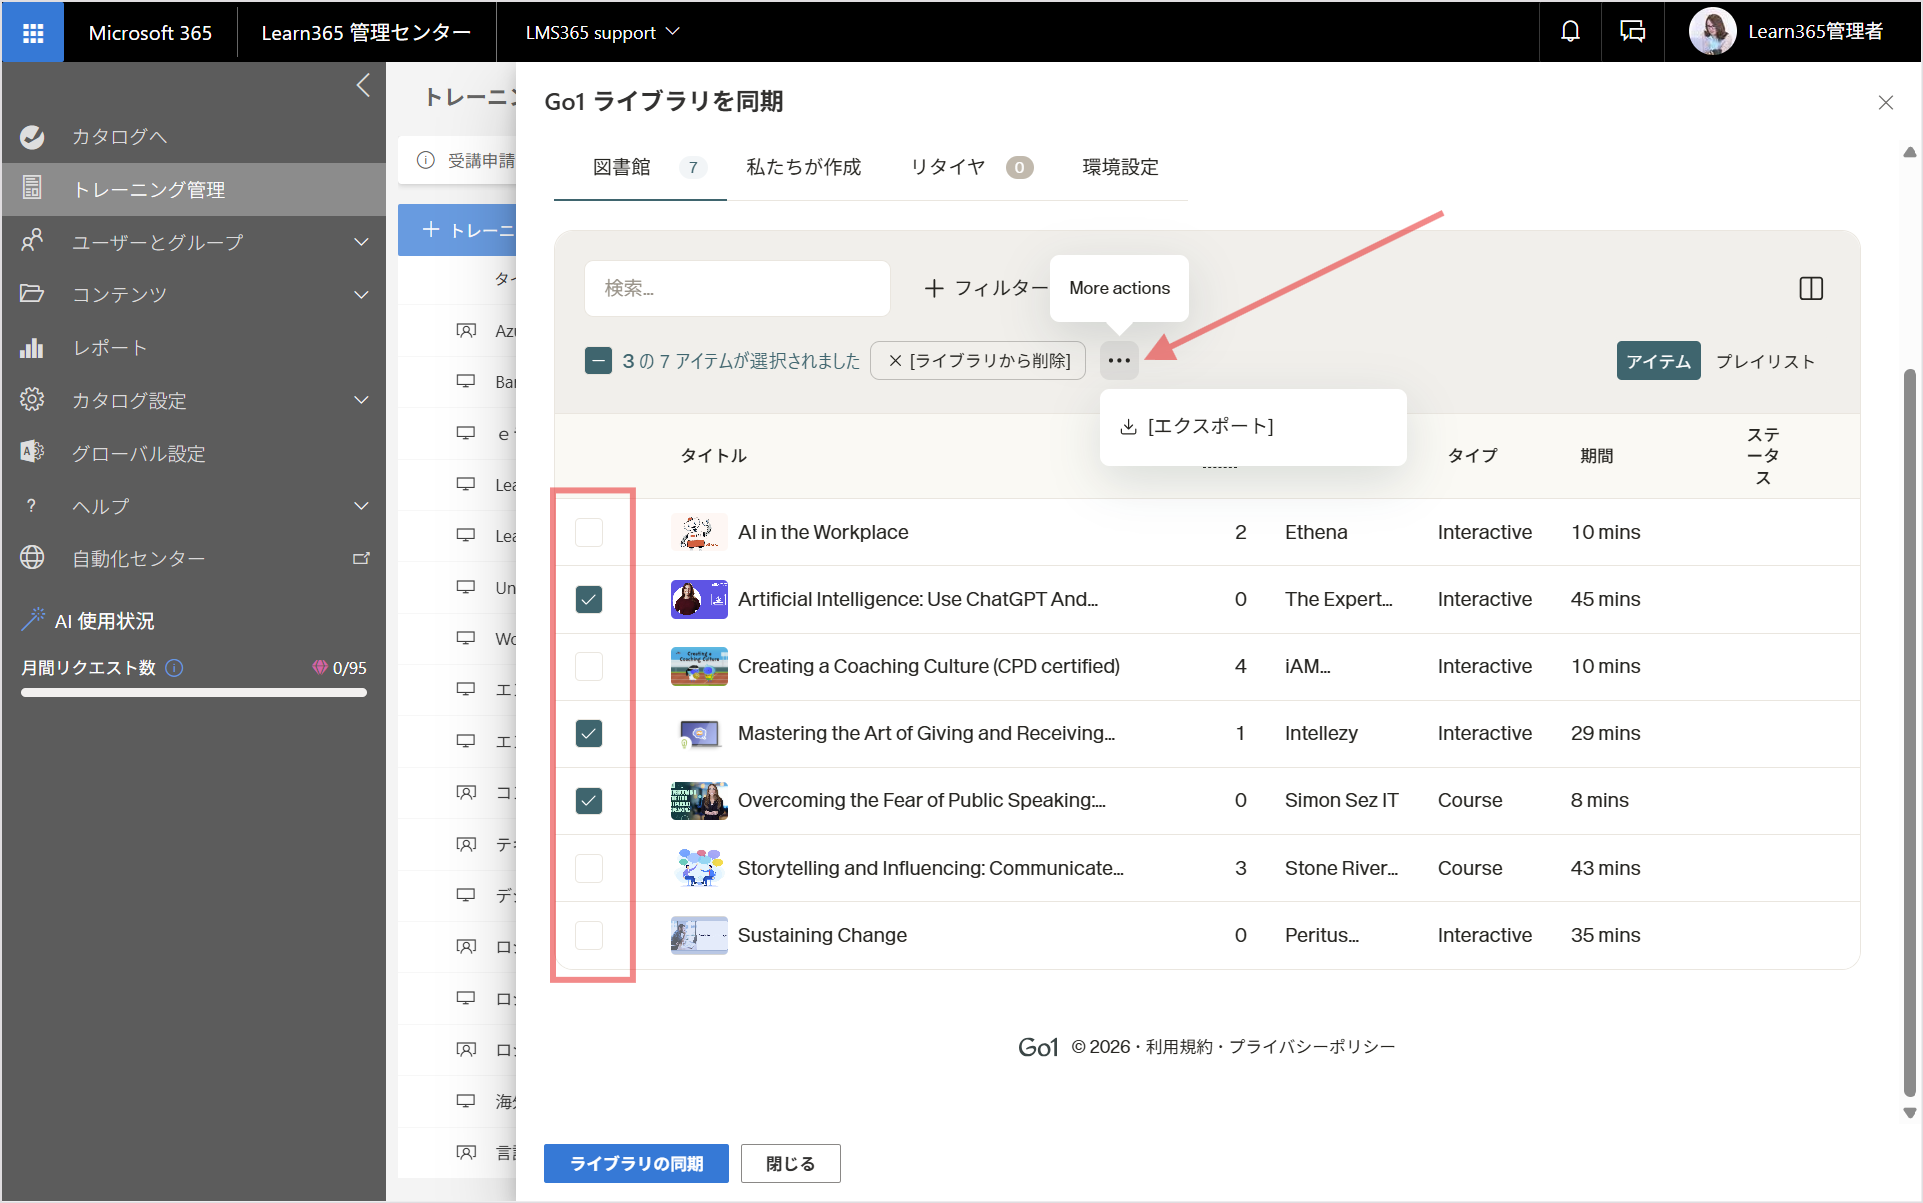Click the Content folder sidebar icon

(x=32, y=294)
